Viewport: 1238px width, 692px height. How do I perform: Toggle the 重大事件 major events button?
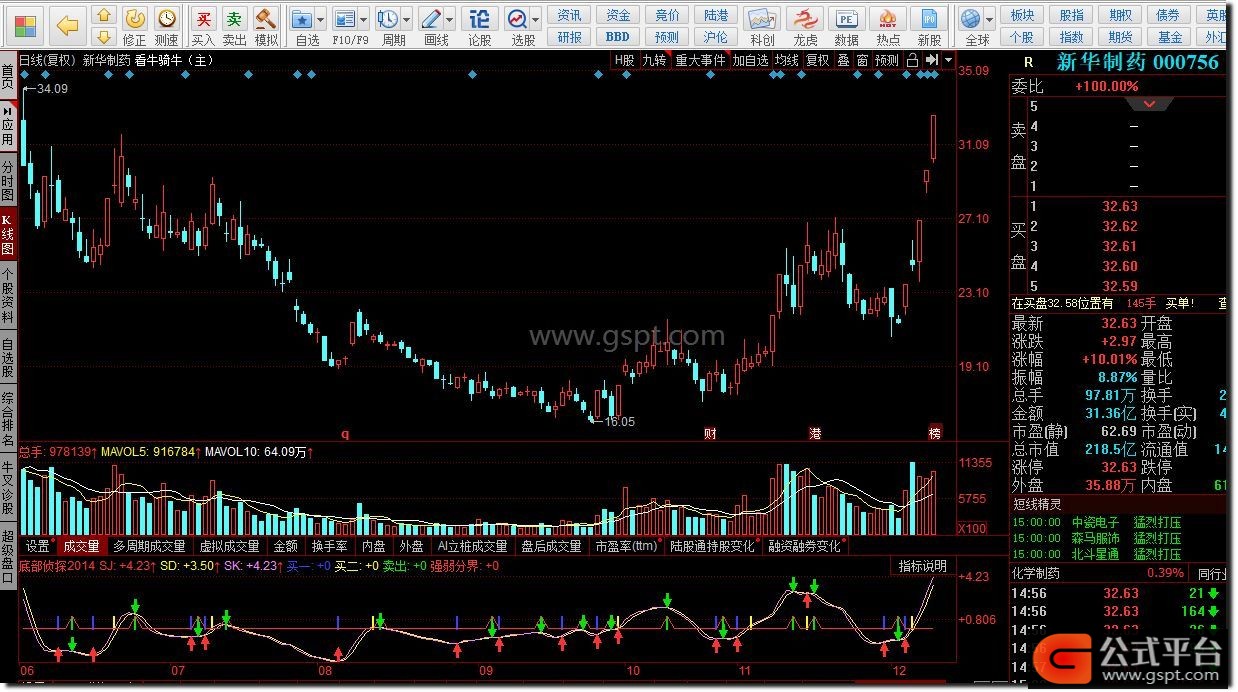700,60
